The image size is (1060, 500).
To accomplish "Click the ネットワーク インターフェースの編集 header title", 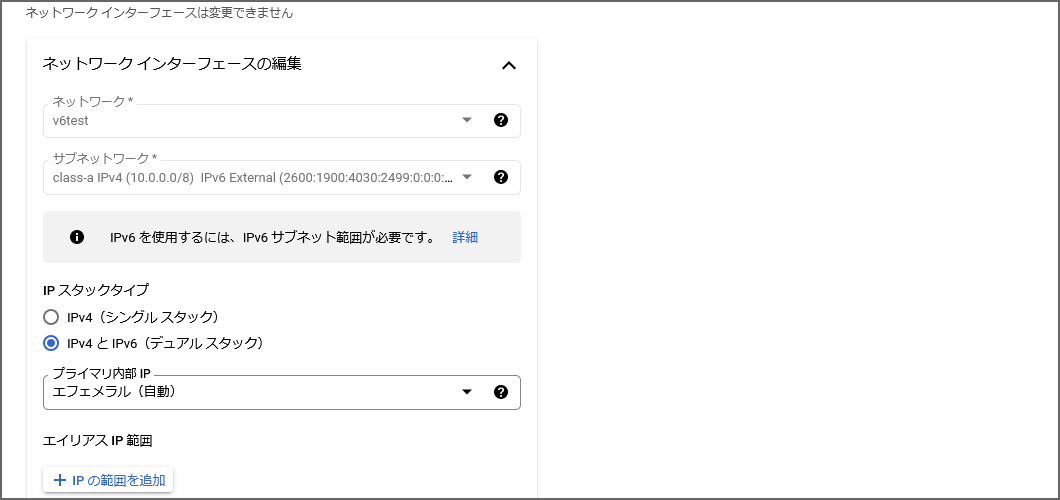I will point(172,64).
